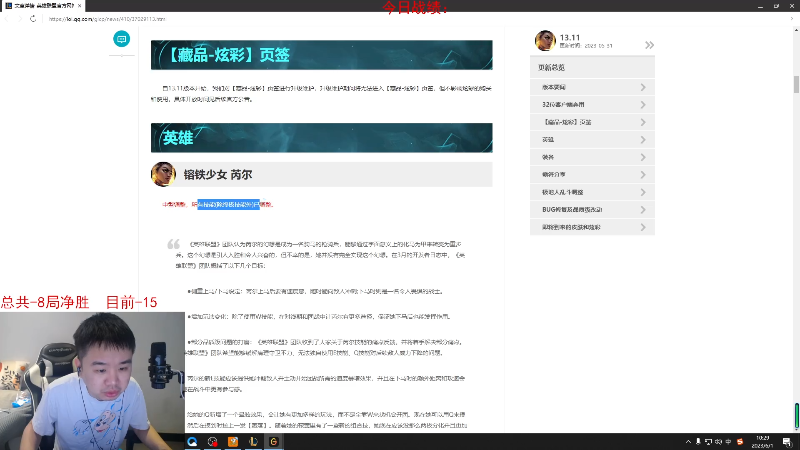The image size is (800, 450).
Task: Reload the page with the refresh icon
Action: (x=33, y=19)
